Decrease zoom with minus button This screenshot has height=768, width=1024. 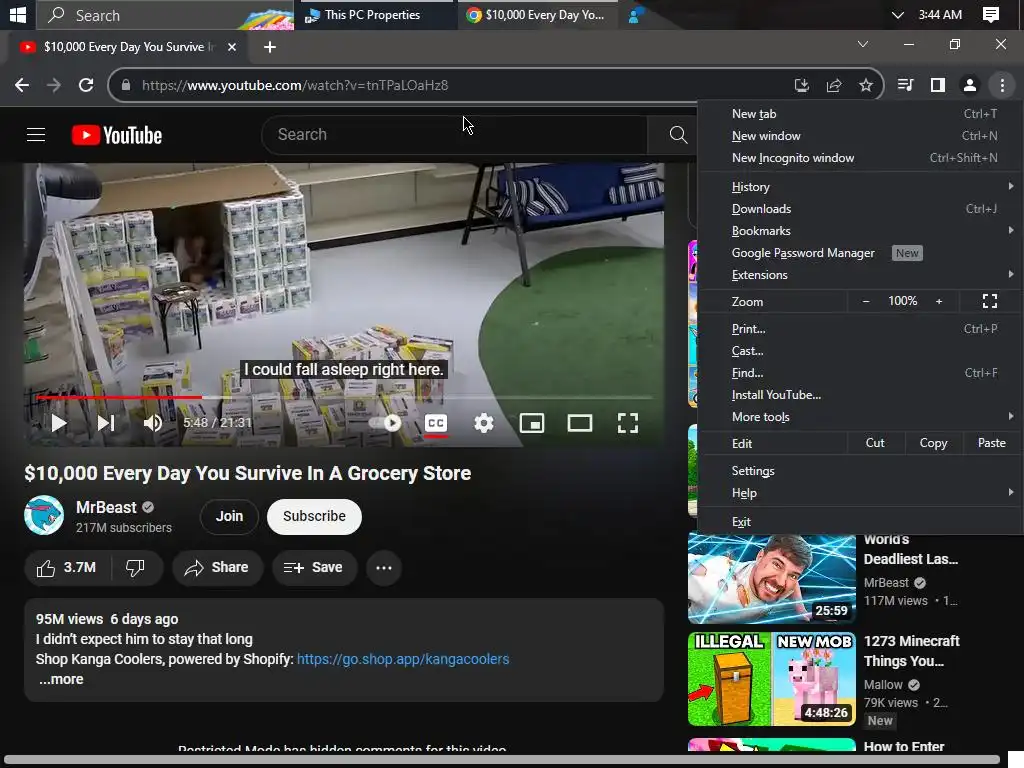(x=866, y=301)
